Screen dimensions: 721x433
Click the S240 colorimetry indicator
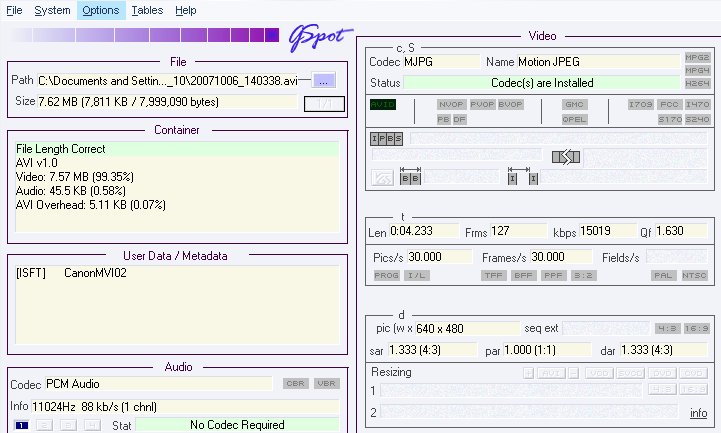tap(698, 120)
